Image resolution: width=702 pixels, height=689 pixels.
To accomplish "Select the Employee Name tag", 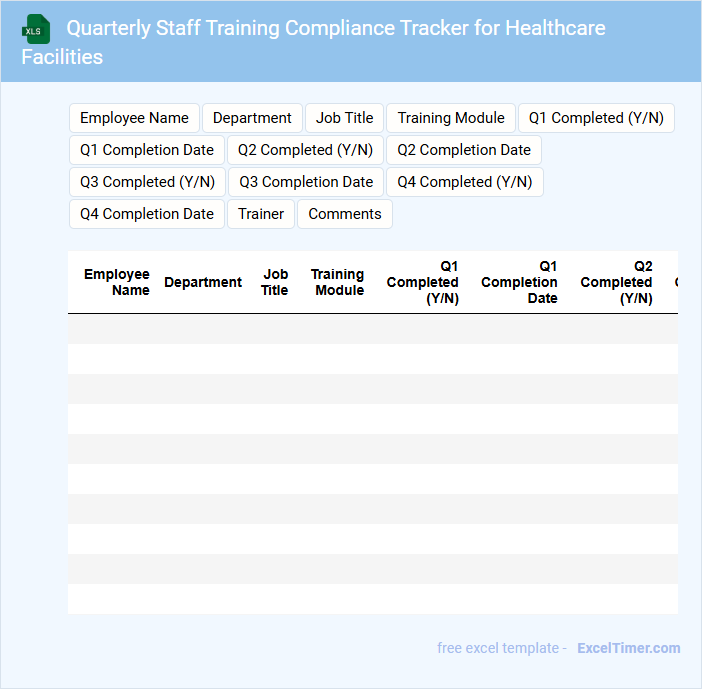I will point(134,118).
